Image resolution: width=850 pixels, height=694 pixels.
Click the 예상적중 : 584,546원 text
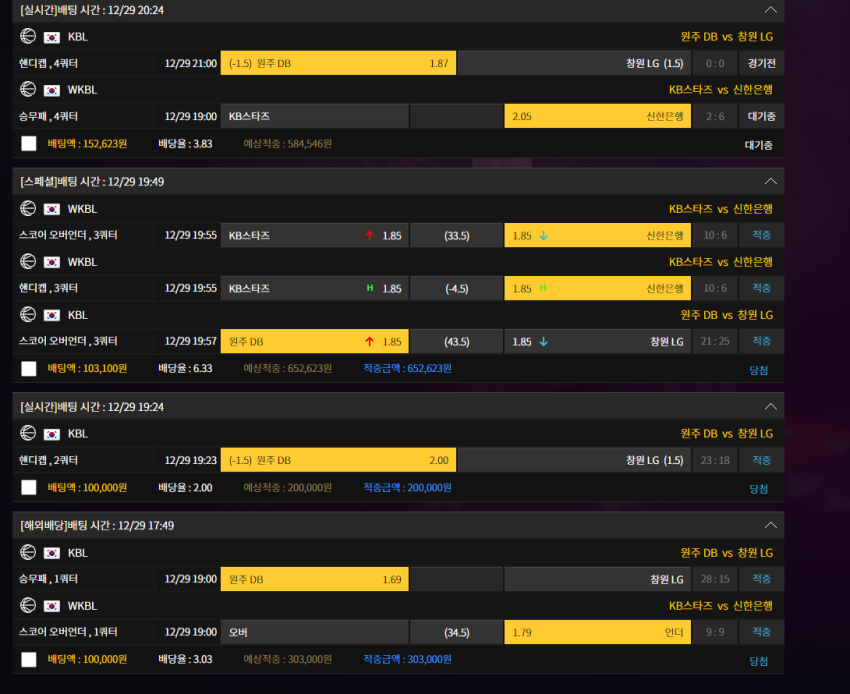(x=287, y=144)
